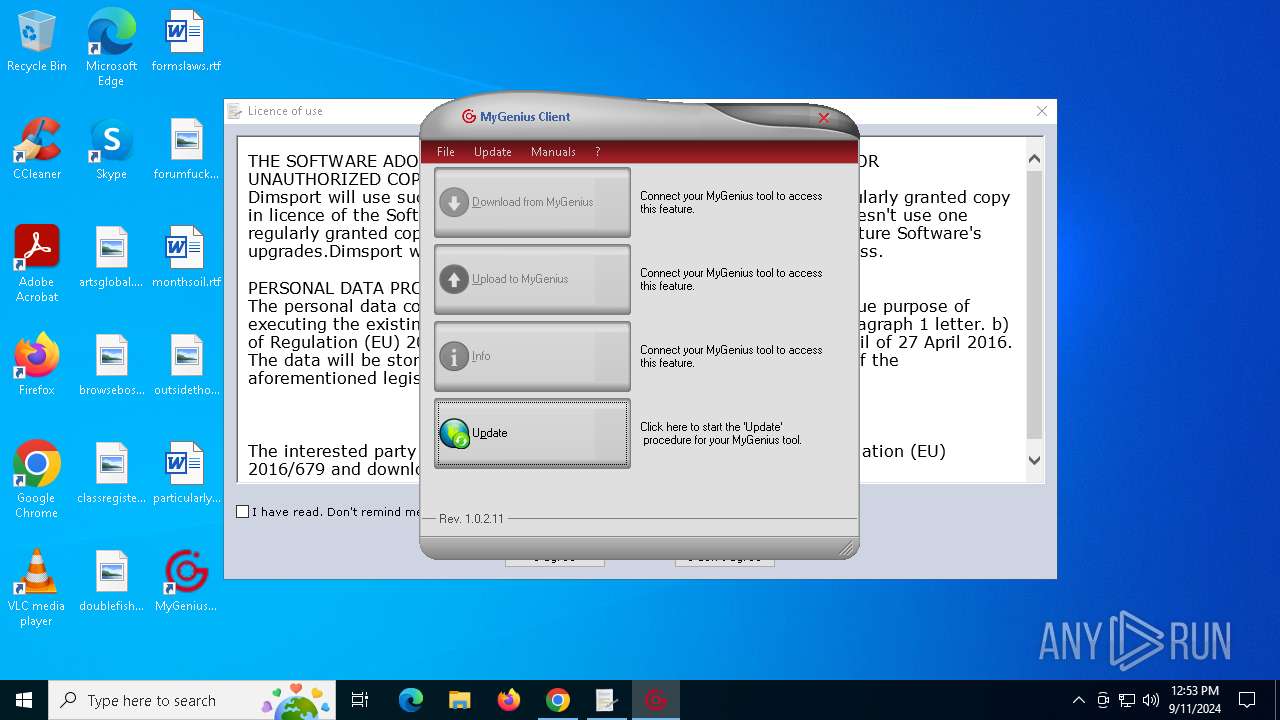
Task: Launch Chrome from the taskbar
Action: pos(558,700)
